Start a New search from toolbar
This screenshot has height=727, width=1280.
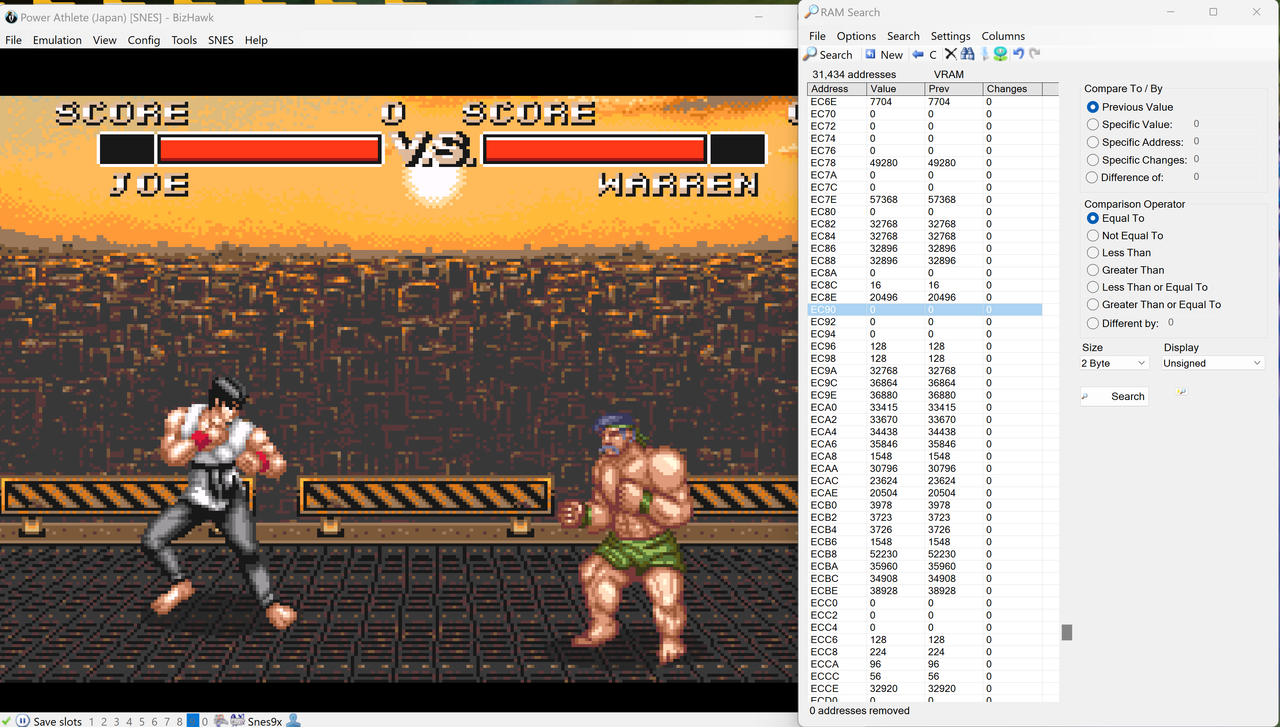click(884, 55)
